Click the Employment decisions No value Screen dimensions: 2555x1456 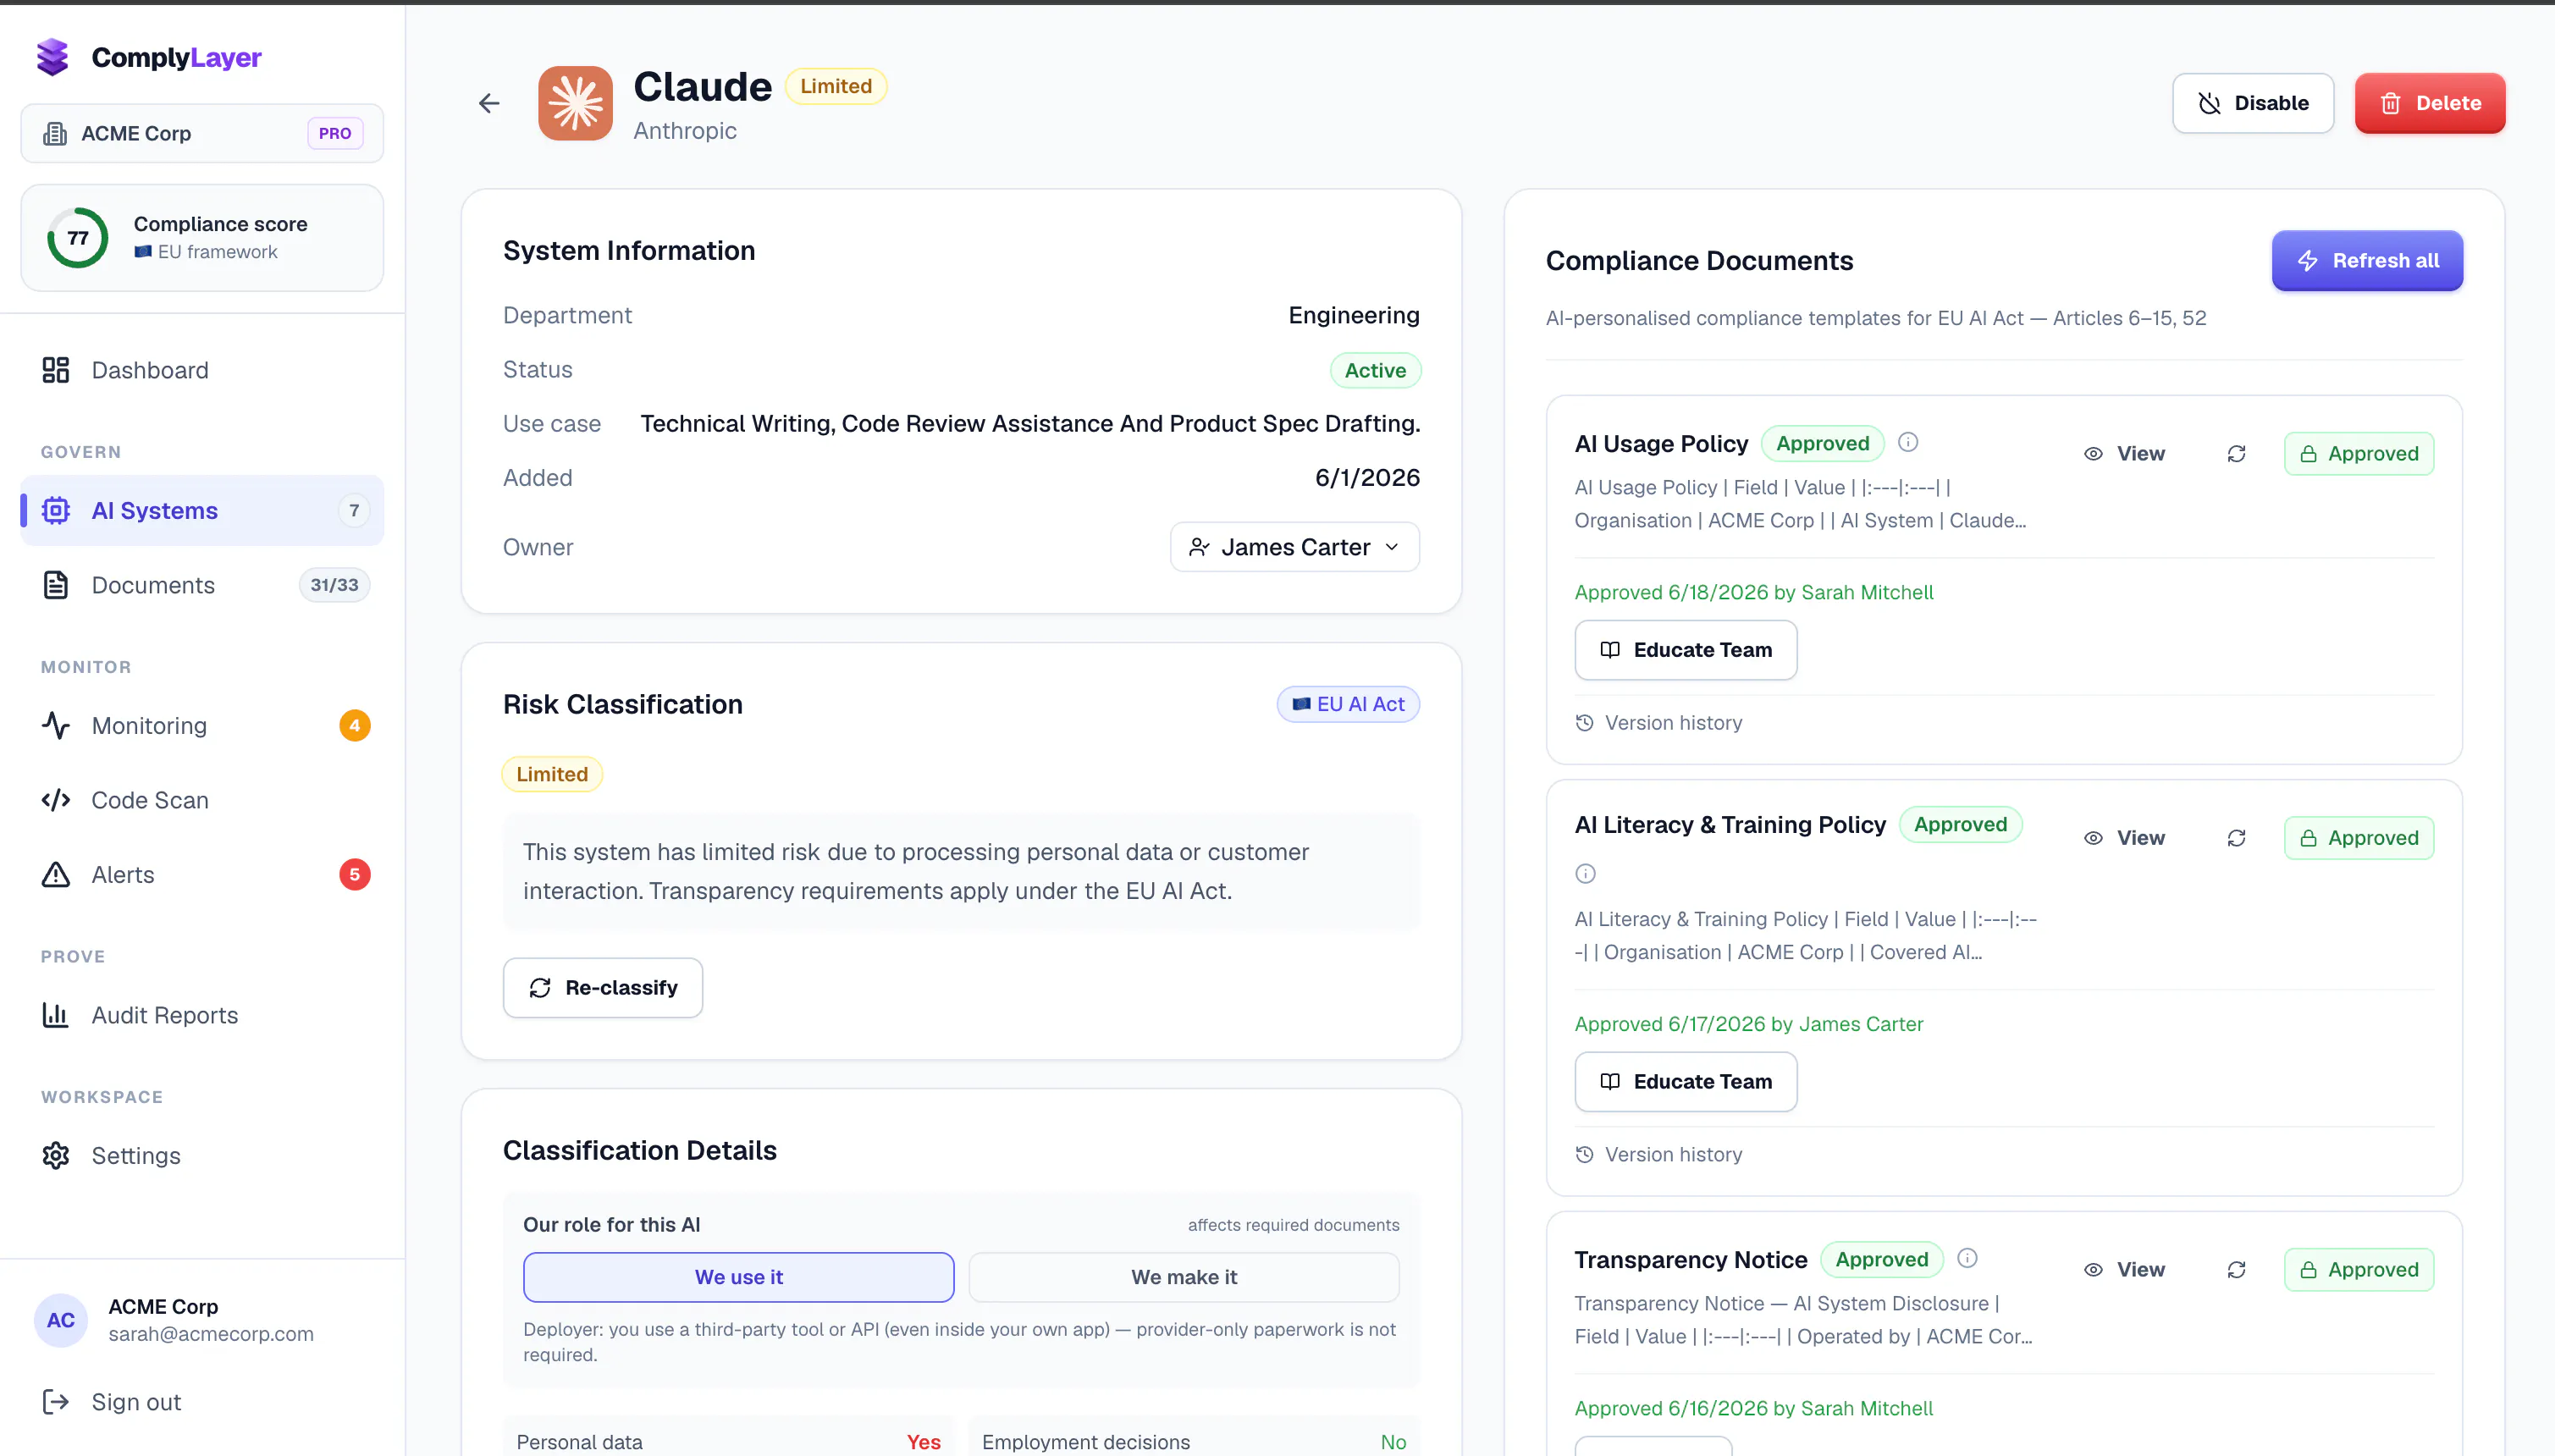click(x=1393, y=1442)
